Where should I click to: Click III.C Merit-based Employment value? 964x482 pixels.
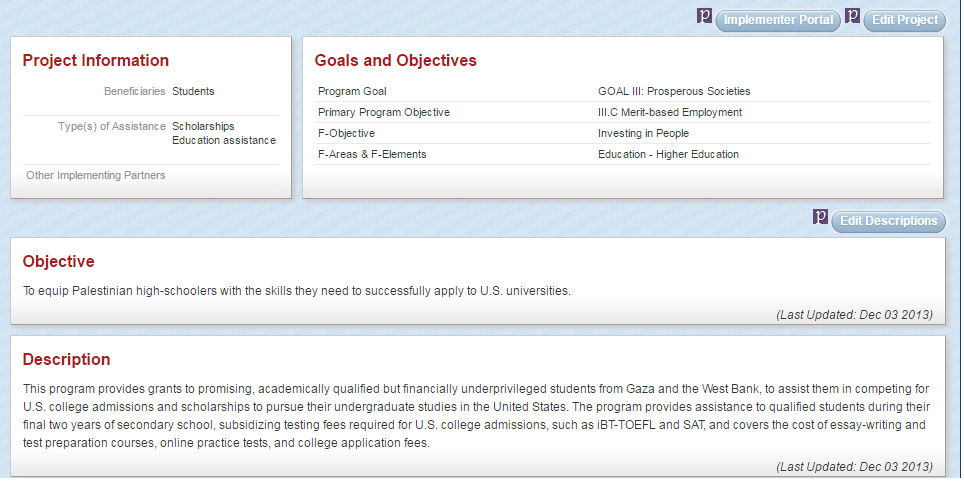[x=669, y=112]
